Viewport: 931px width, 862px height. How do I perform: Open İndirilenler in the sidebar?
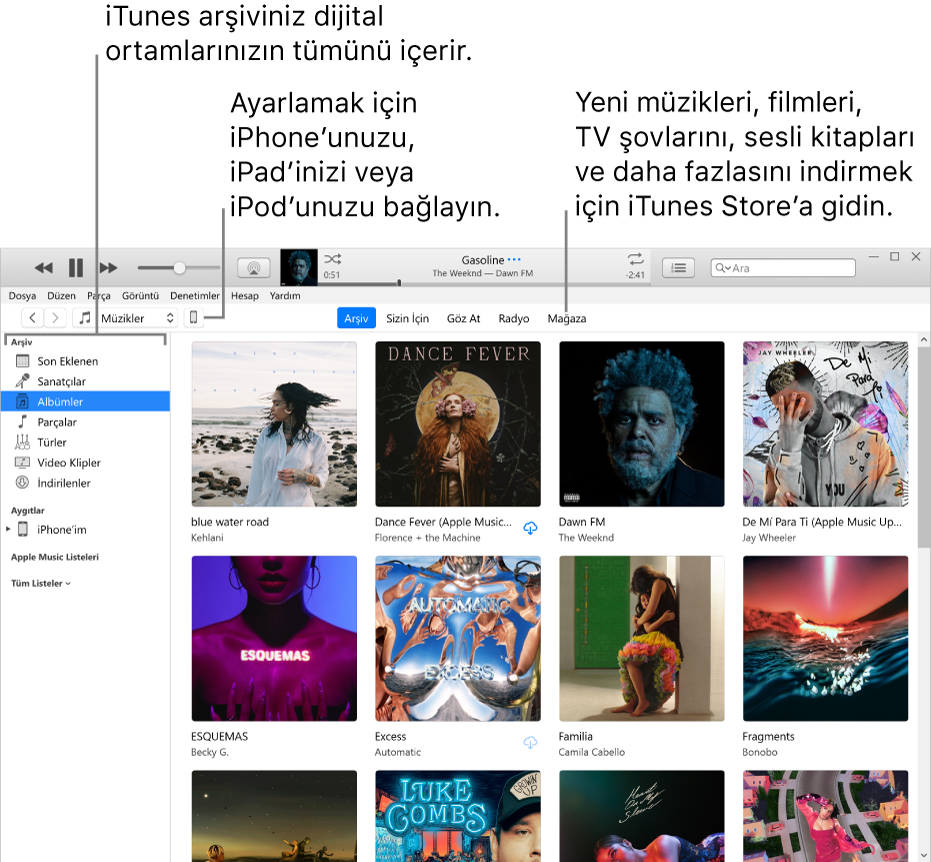(65, 483)
